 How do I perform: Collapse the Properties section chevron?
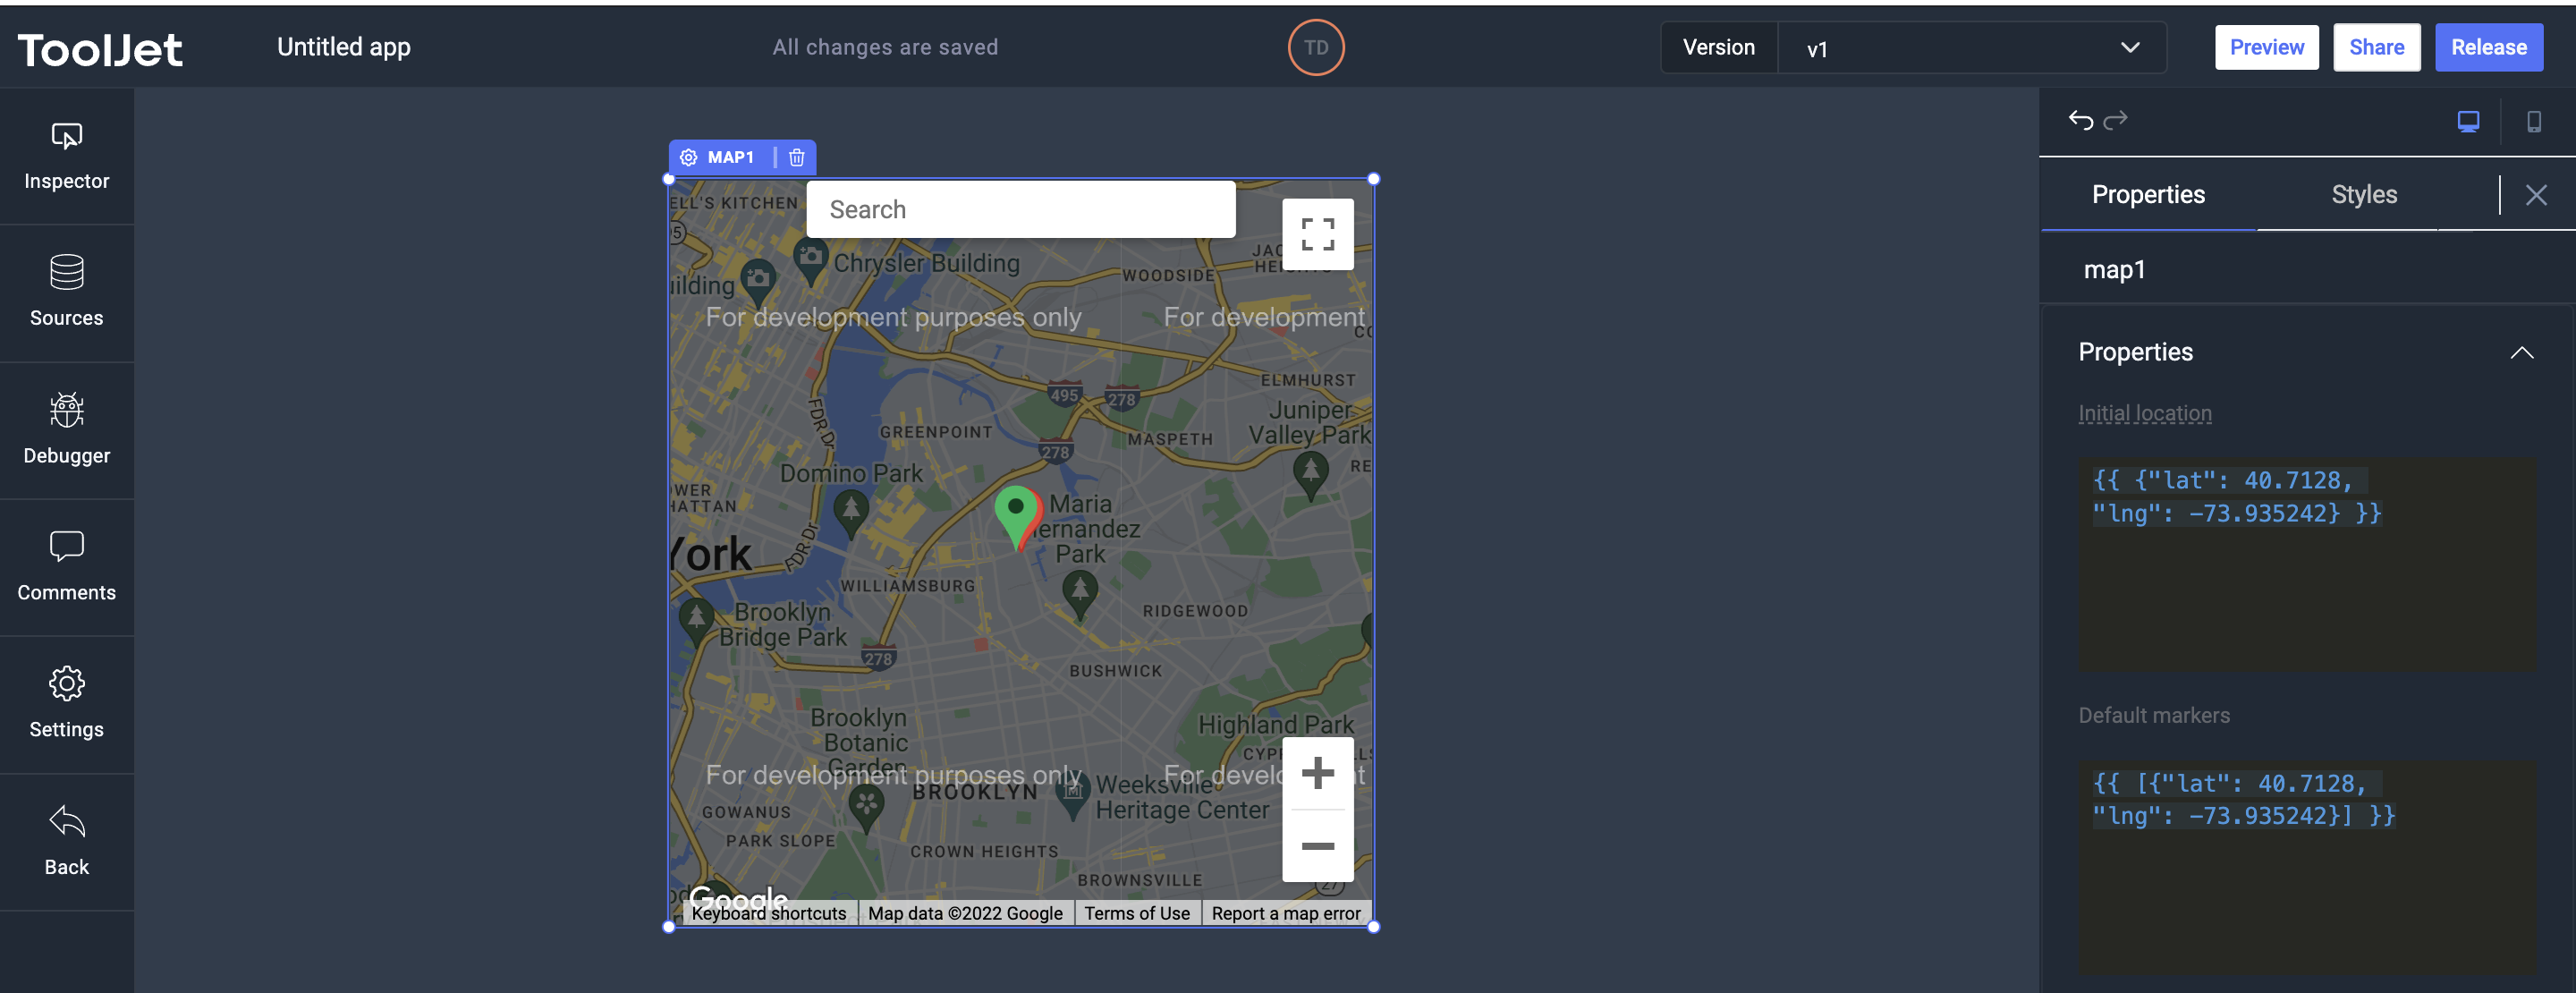click(x=2521, y=353)
